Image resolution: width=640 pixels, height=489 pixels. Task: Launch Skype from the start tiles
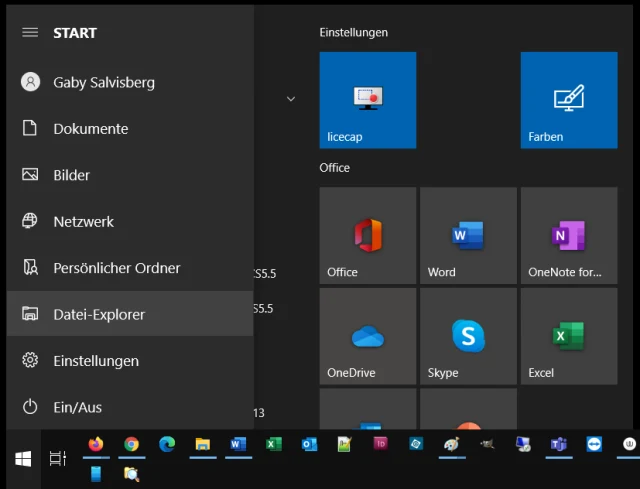468,336
